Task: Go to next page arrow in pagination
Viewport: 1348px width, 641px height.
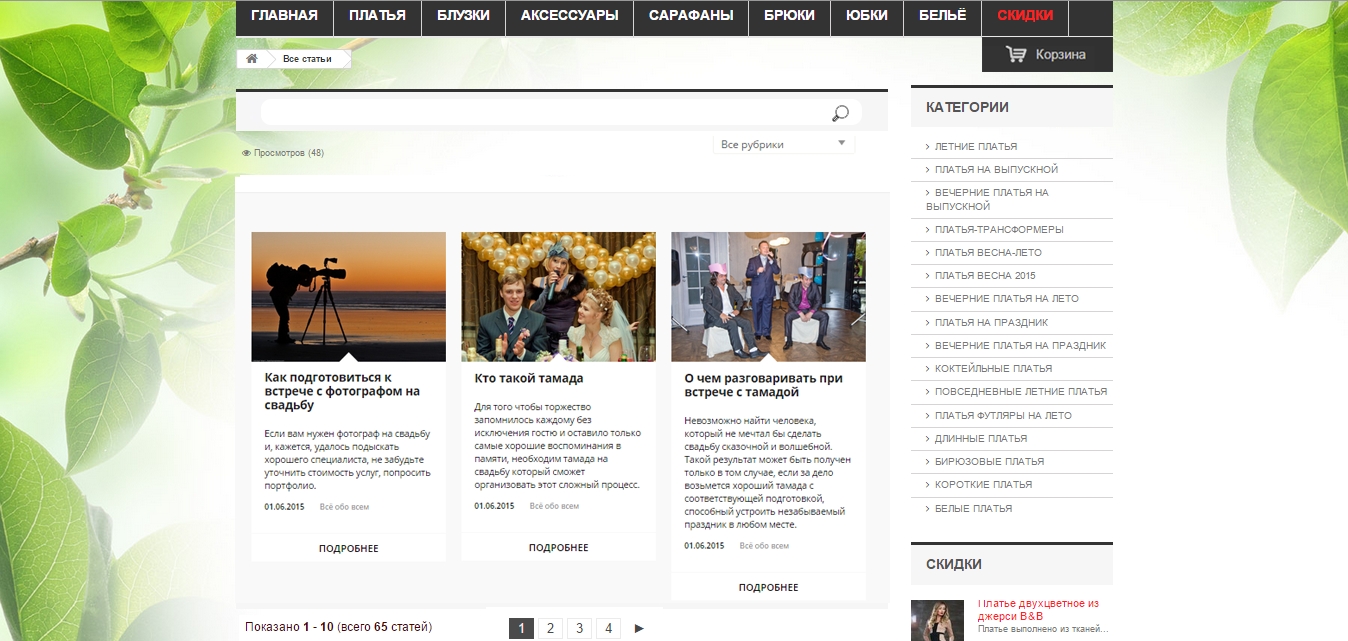Action: [x=639, y=628]
